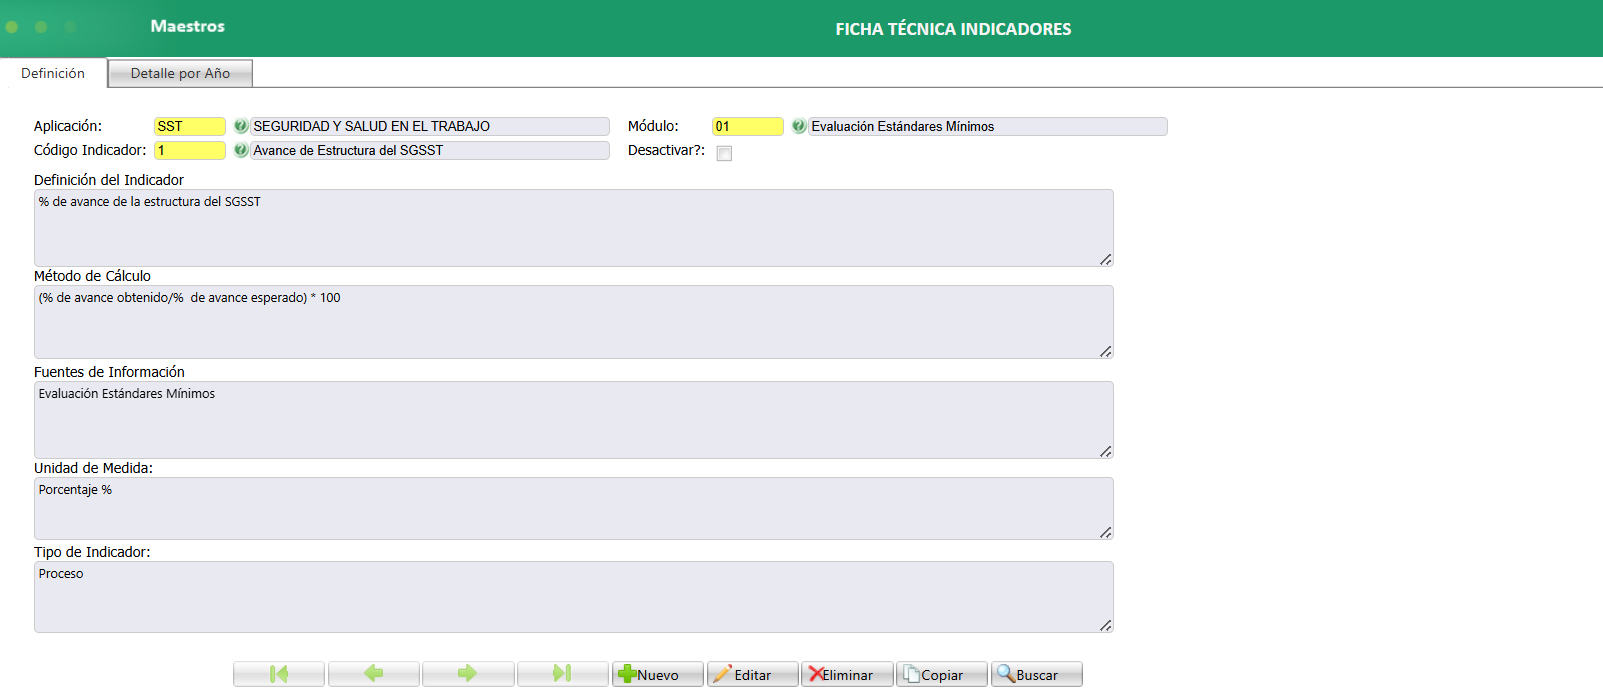The image size is (1603, 699).
Task: Click the Tipo de Indicador text area
Action: point(574,597)
